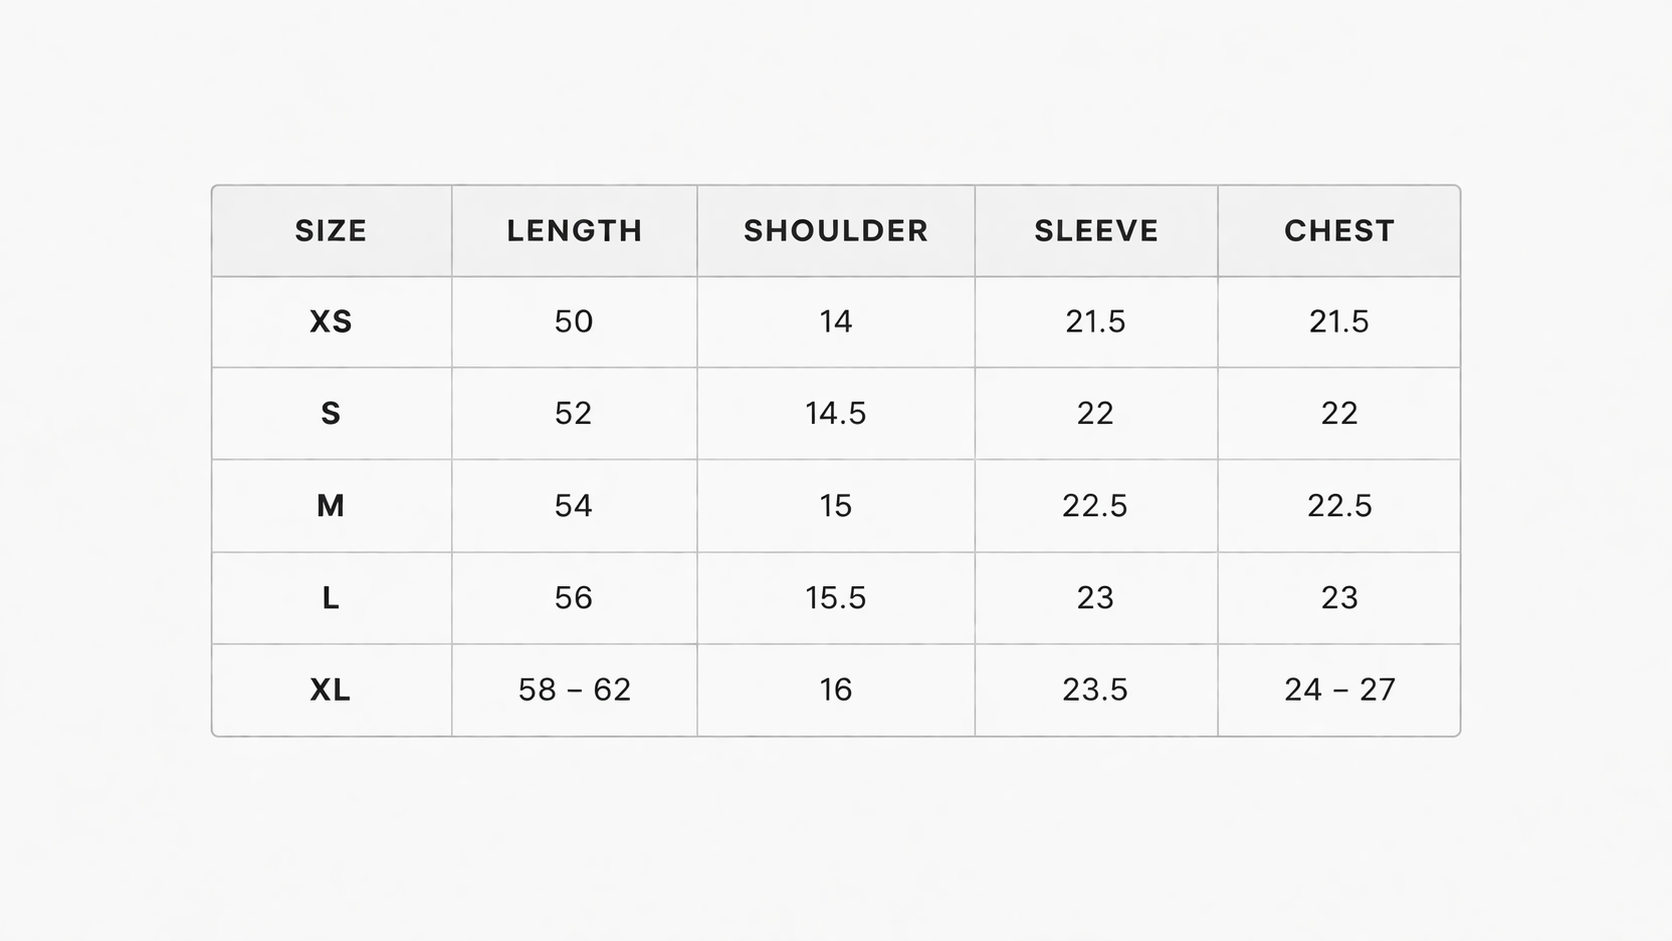Select shoulder value 14.5 for size S

point(836,414)
